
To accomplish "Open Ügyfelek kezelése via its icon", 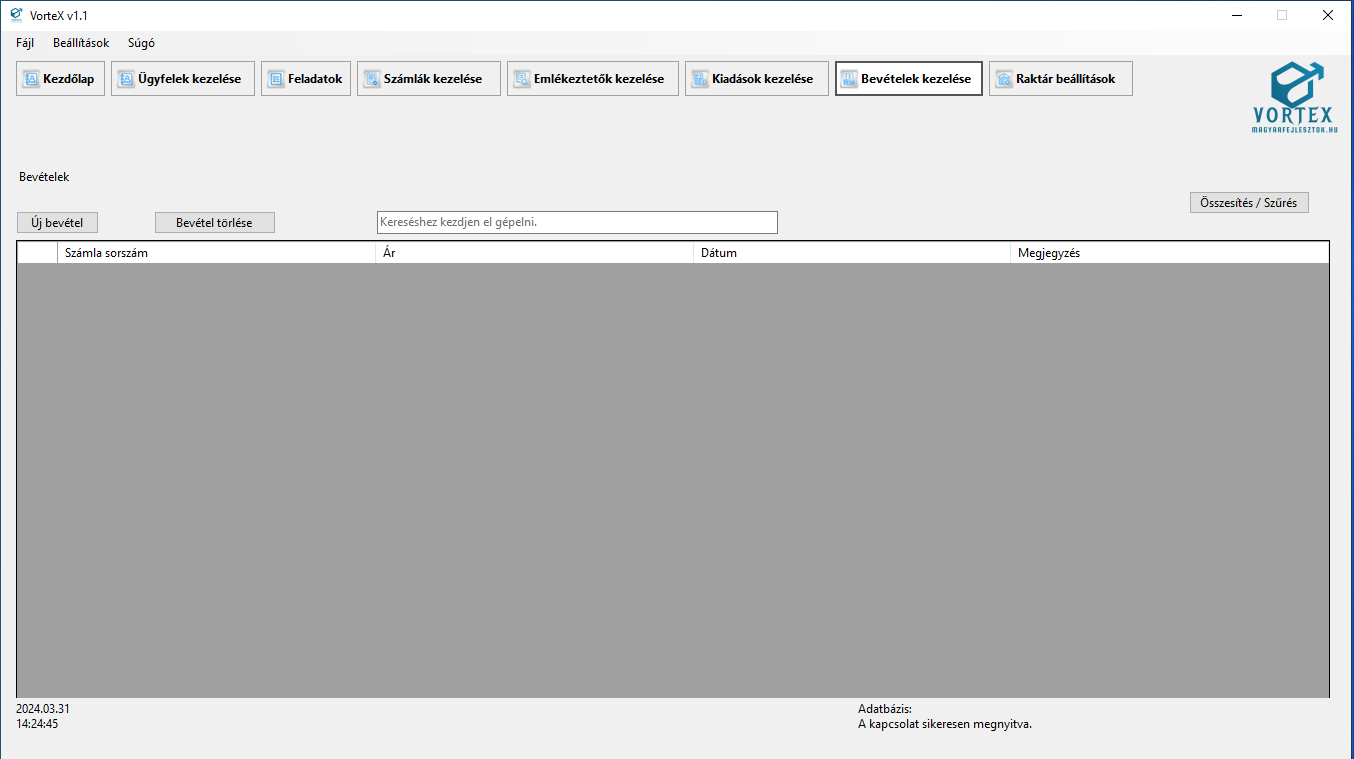I will (126, 79).
